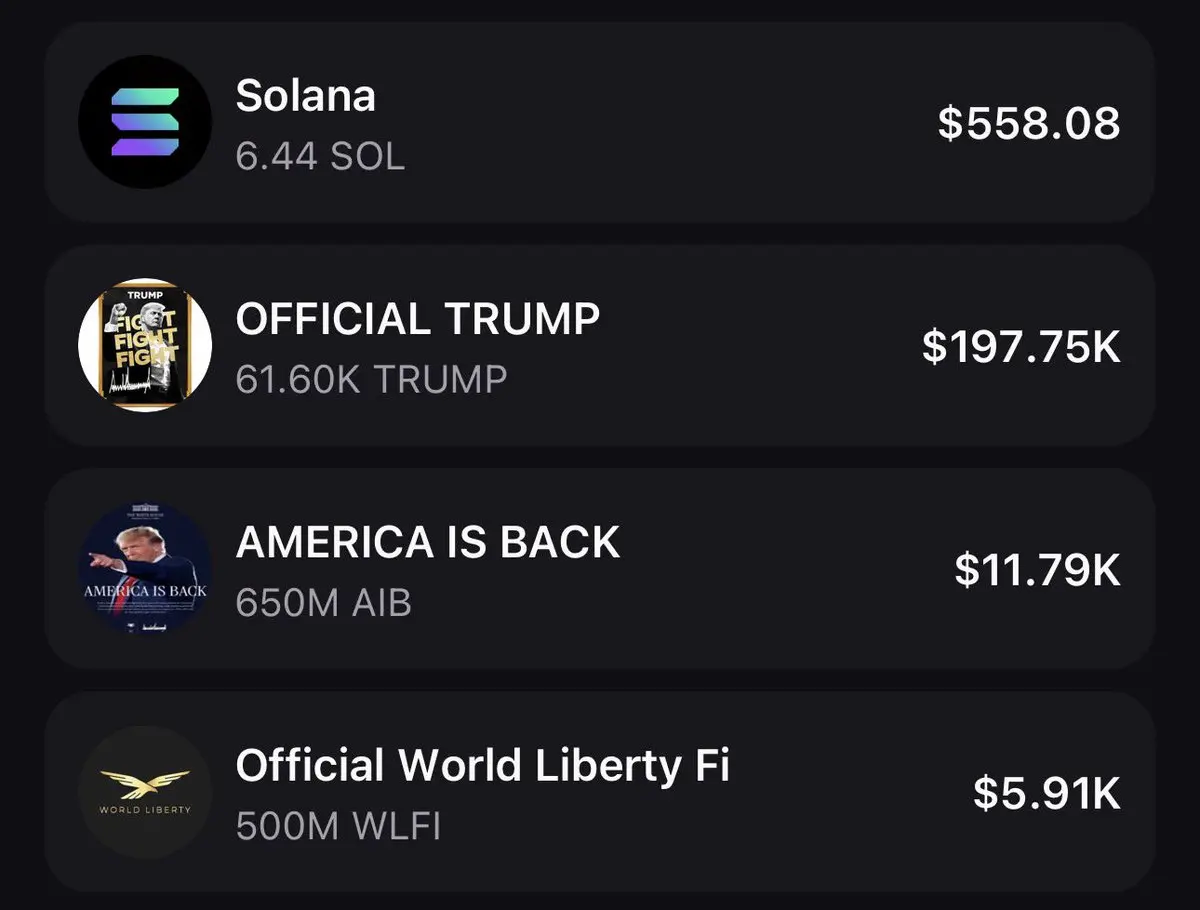
Task: Open the OFFICIAL TRUMP token name
Action: pyautogui.click(x=418, y=319)
